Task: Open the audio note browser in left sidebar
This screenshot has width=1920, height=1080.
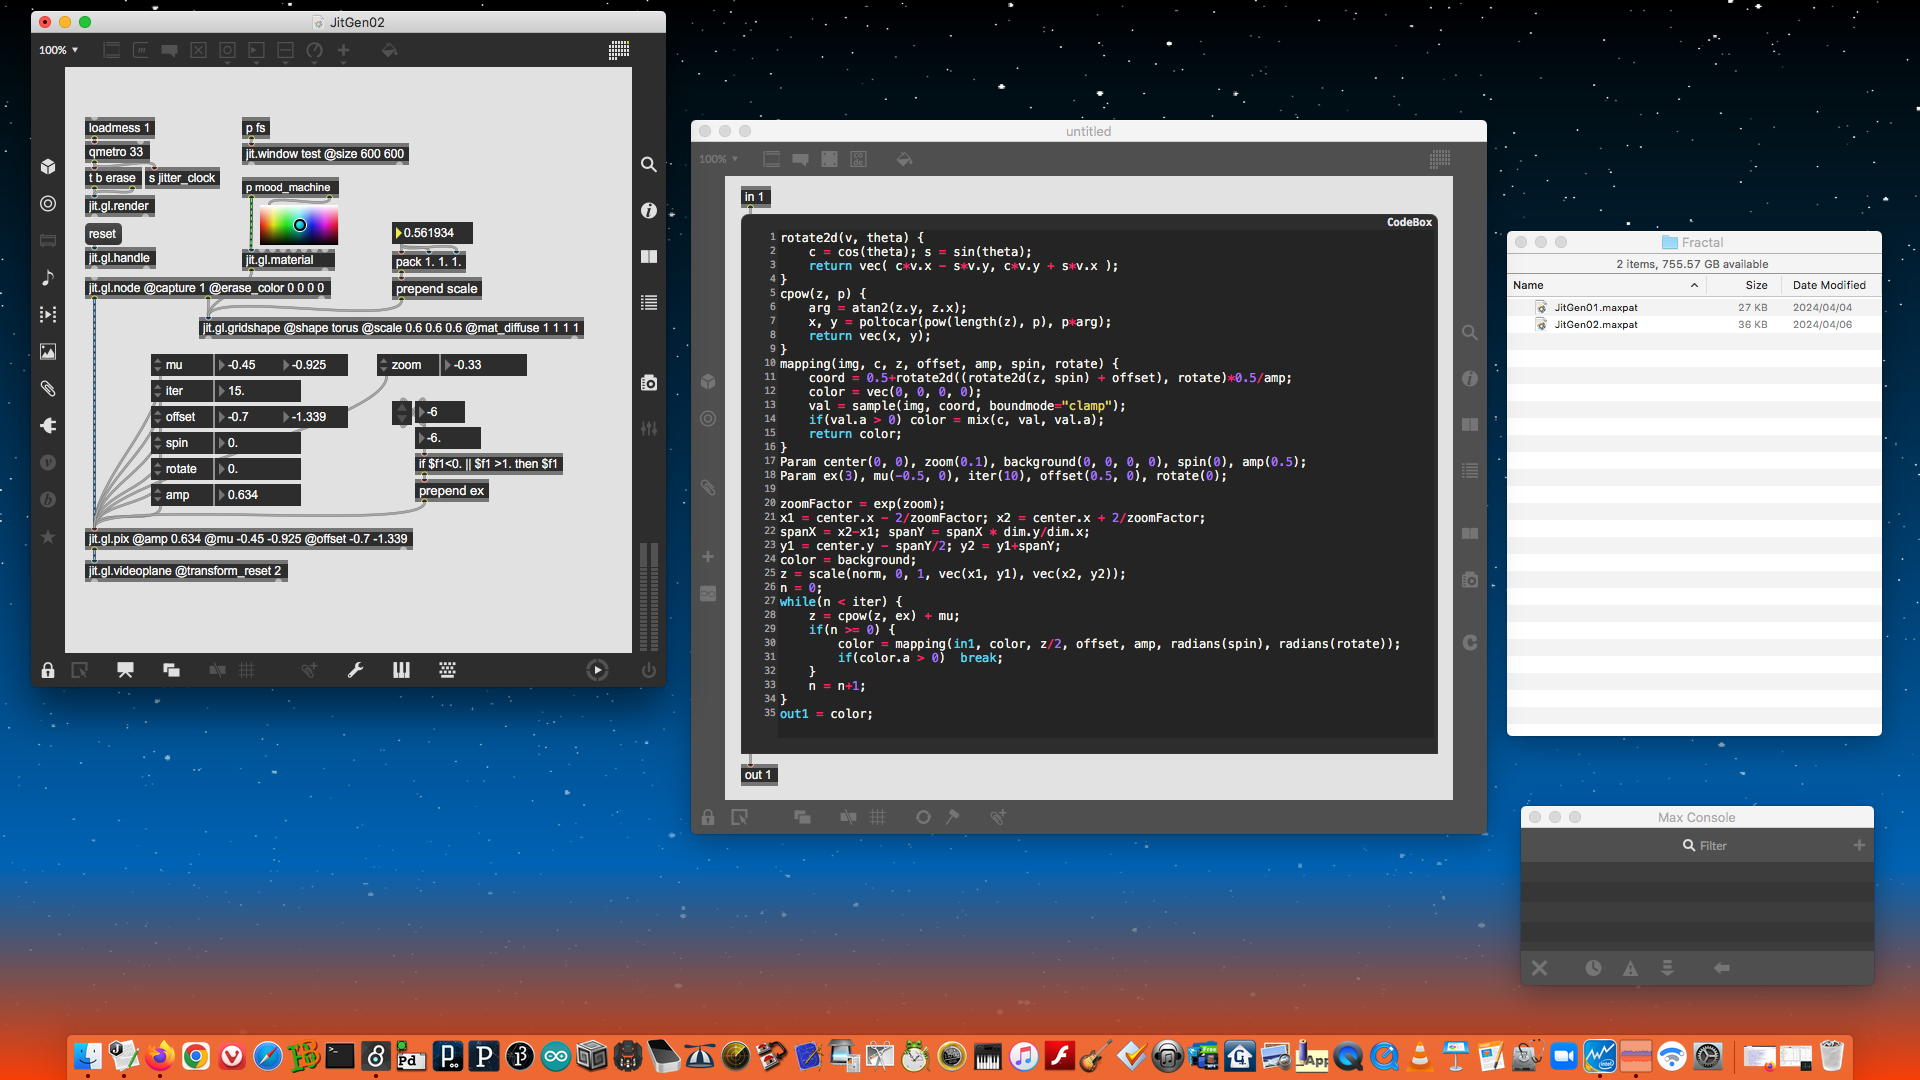Action: click(48, 278)
